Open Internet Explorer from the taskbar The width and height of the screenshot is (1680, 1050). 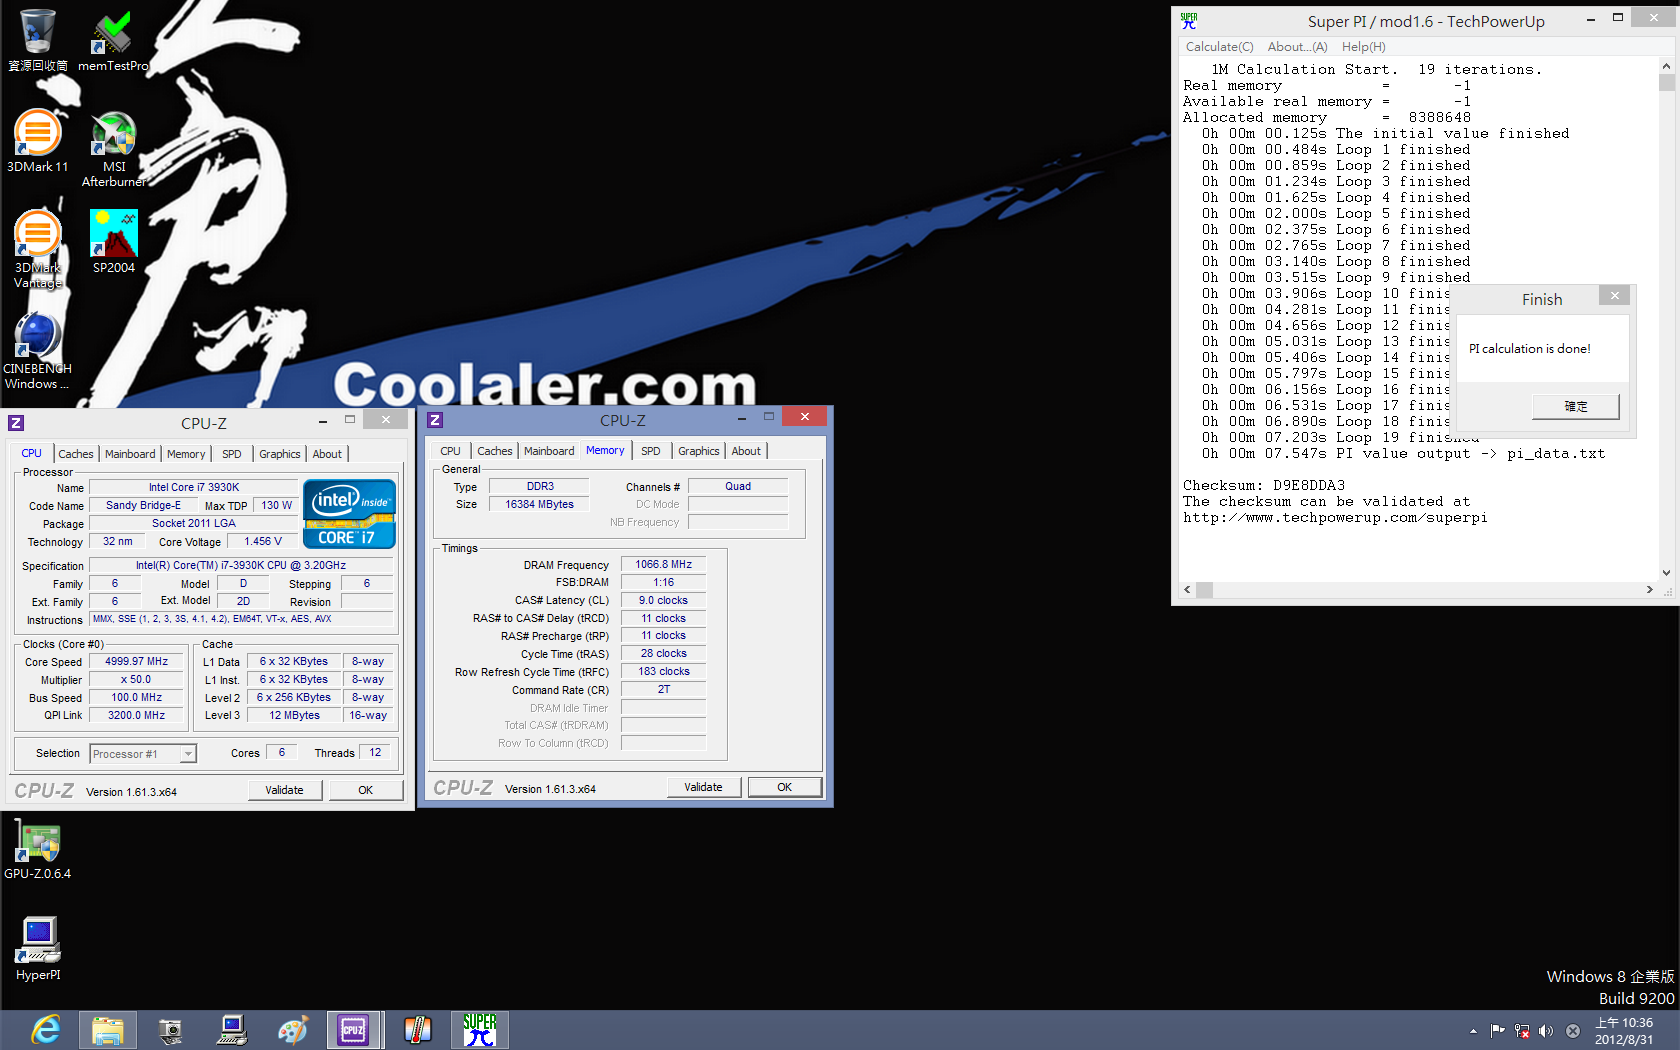[x=46, y=1030]
